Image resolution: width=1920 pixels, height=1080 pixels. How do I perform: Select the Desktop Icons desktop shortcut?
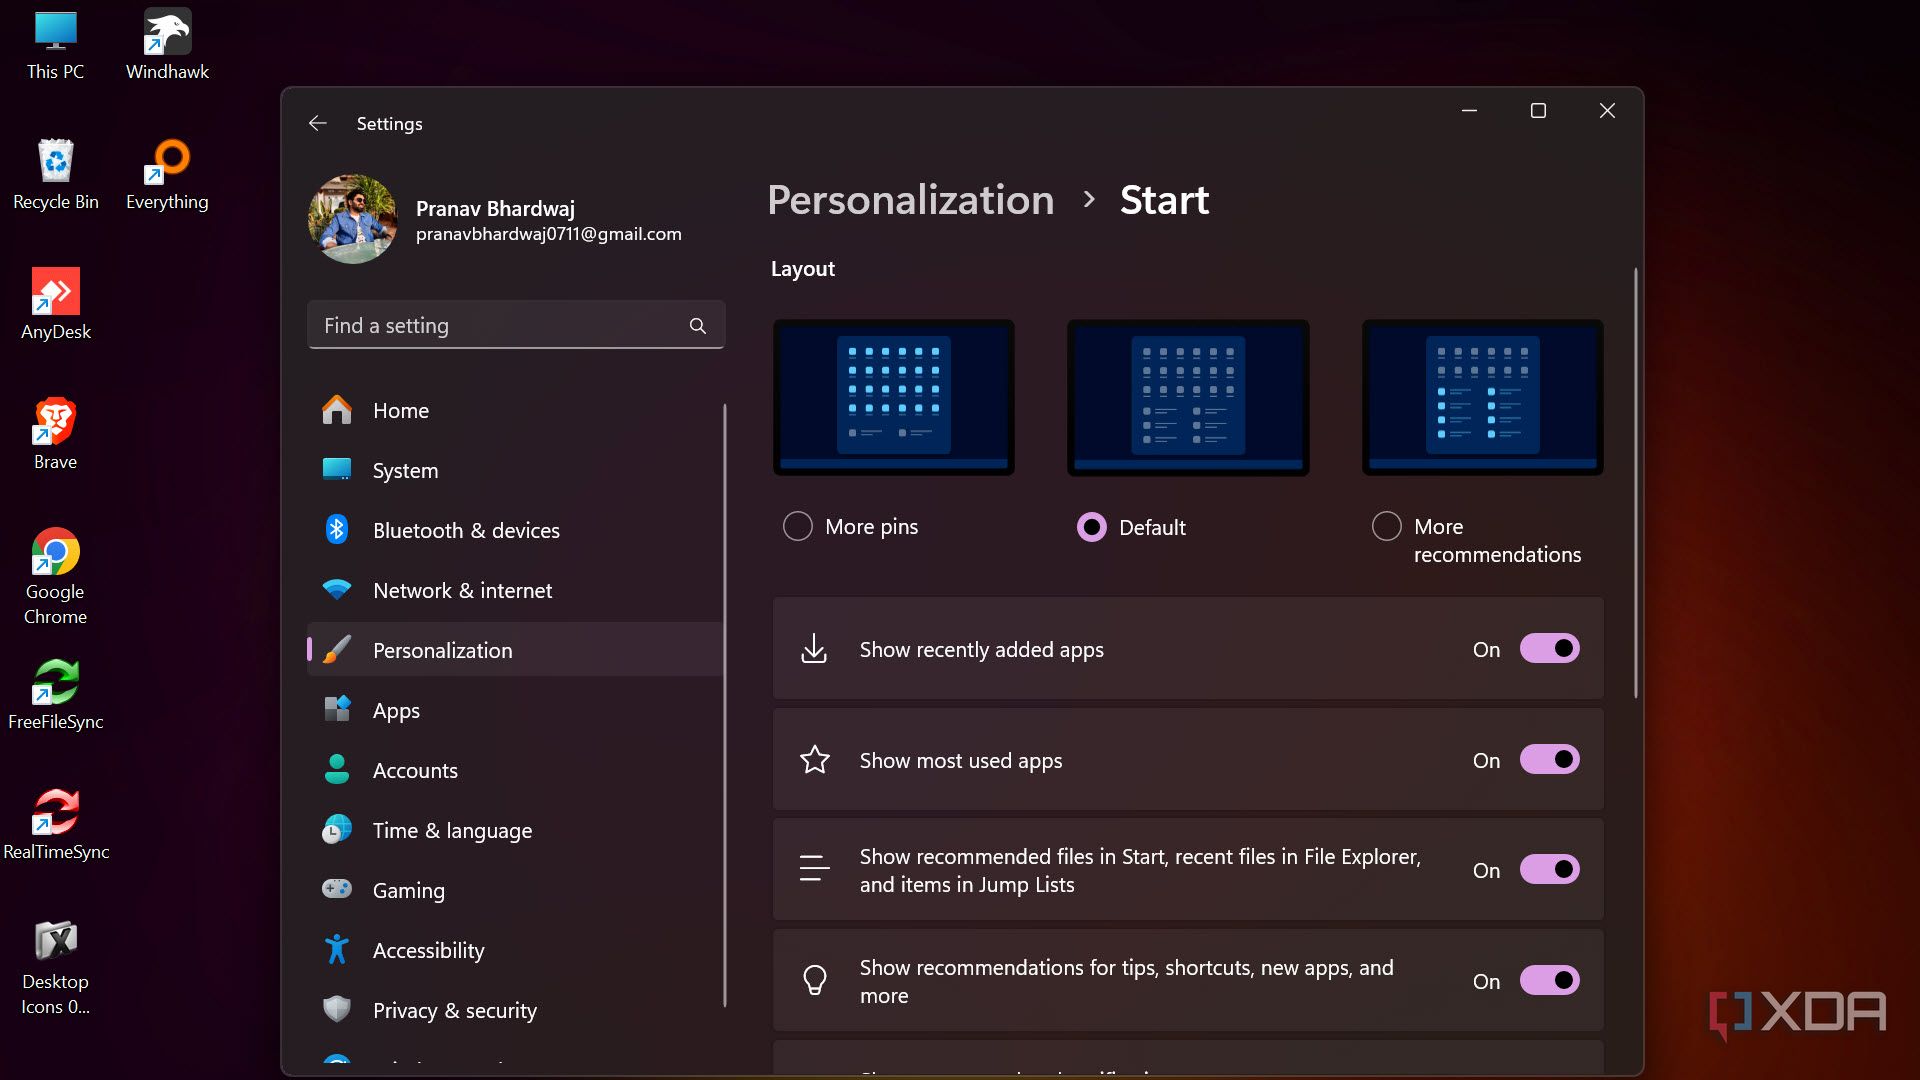[x=55, y=967]
